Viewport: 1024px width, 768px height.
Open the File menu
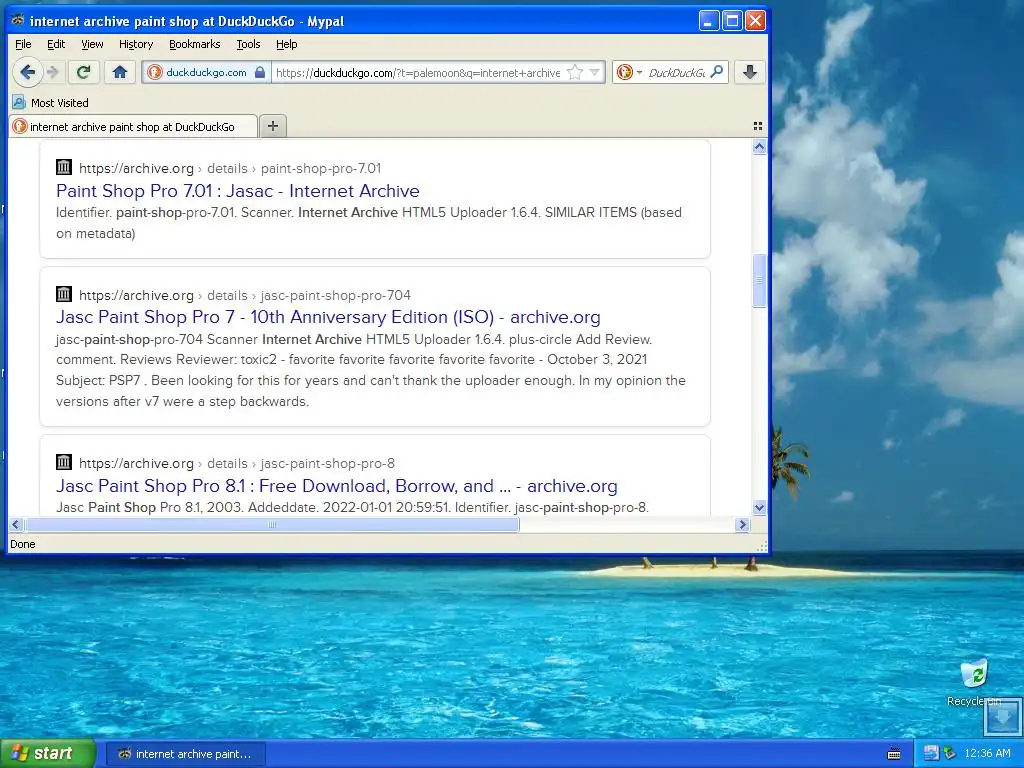[x=23, y=44]
